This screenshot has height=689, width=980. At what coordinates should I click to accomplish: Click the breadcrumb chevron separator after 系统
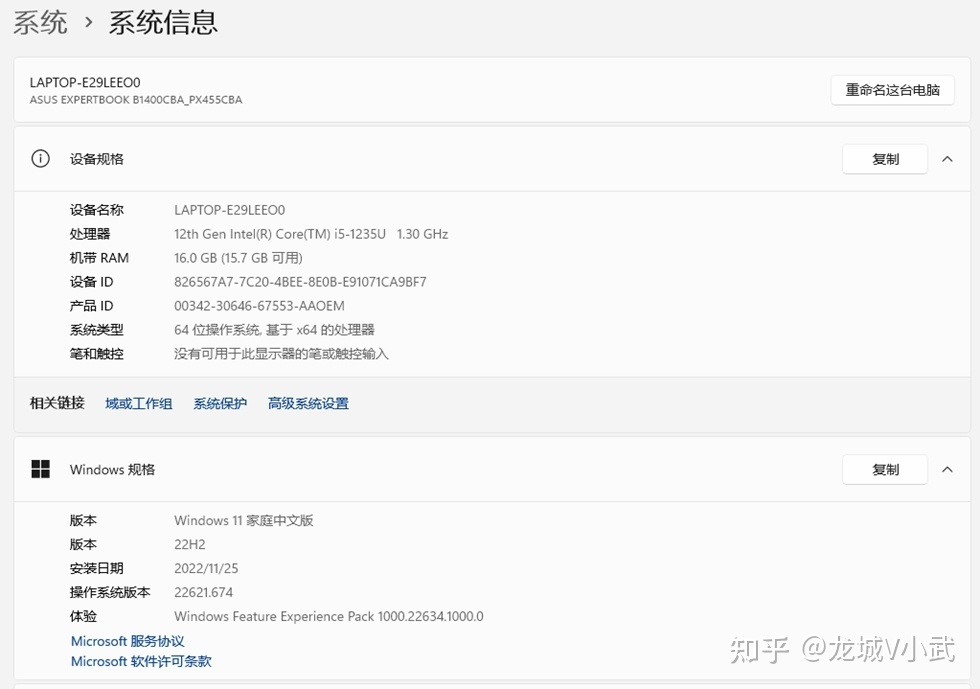(x=88, y=23)
